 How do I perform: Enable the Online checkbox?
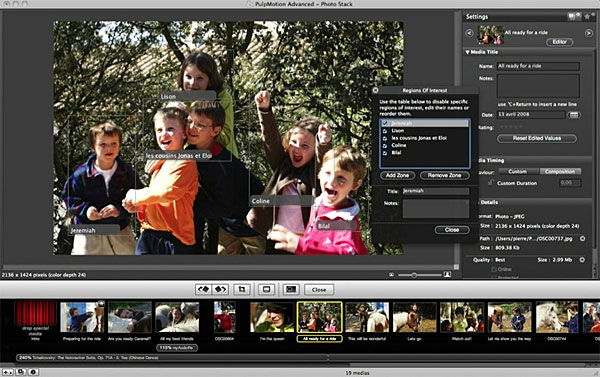[494, 269]
